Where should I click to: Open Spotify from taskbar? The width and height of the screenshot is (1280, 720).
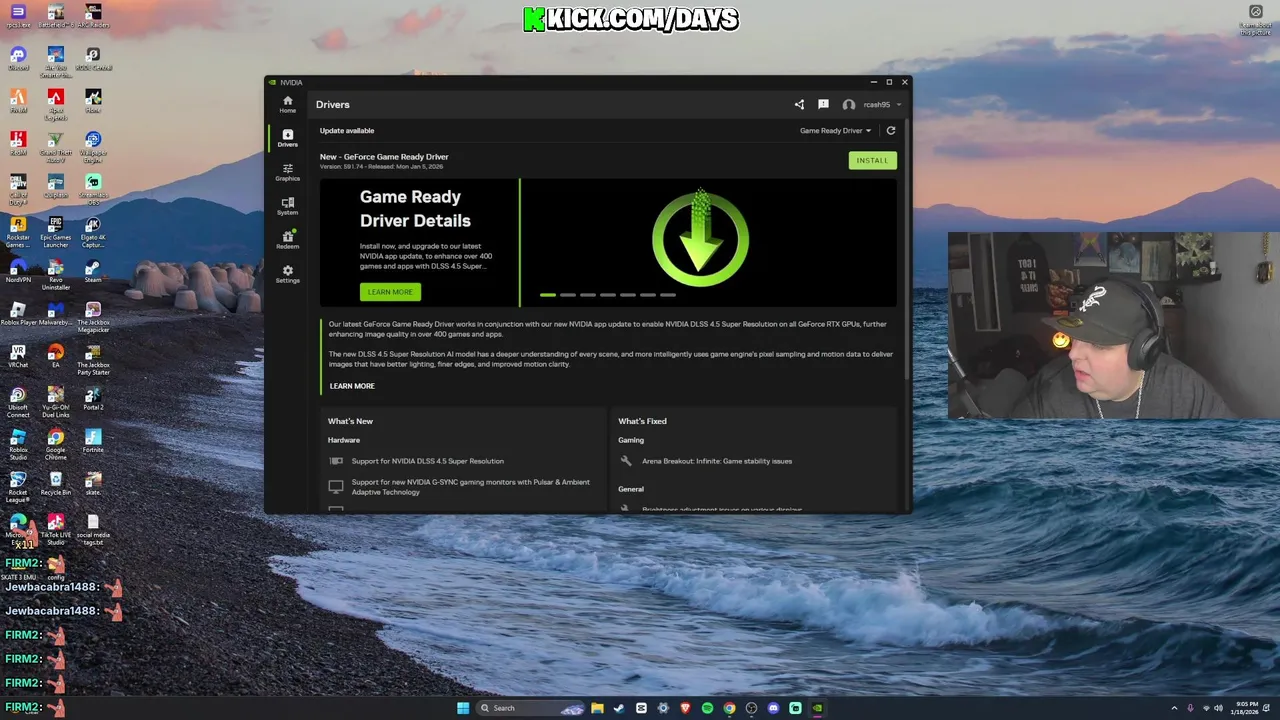(707, 708)
